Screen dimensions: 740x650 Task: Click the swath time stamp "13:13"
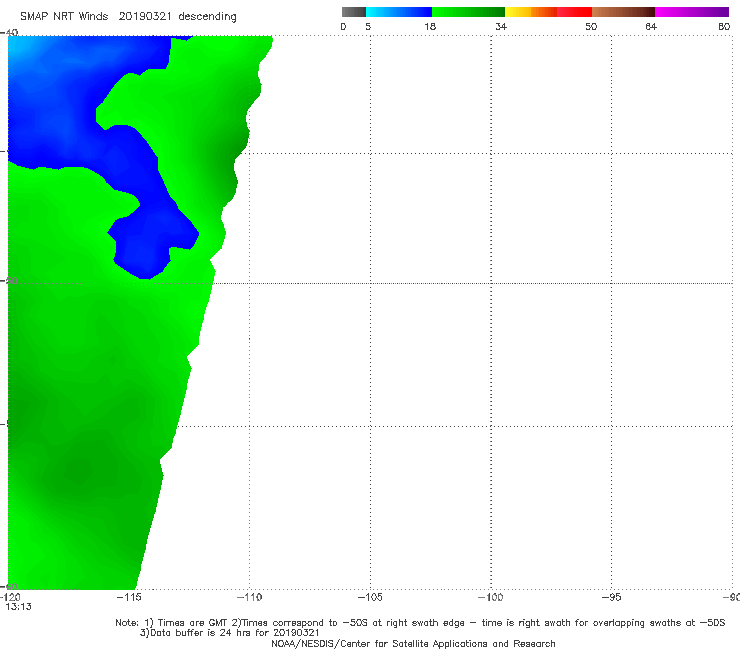(x=18, y=607)
